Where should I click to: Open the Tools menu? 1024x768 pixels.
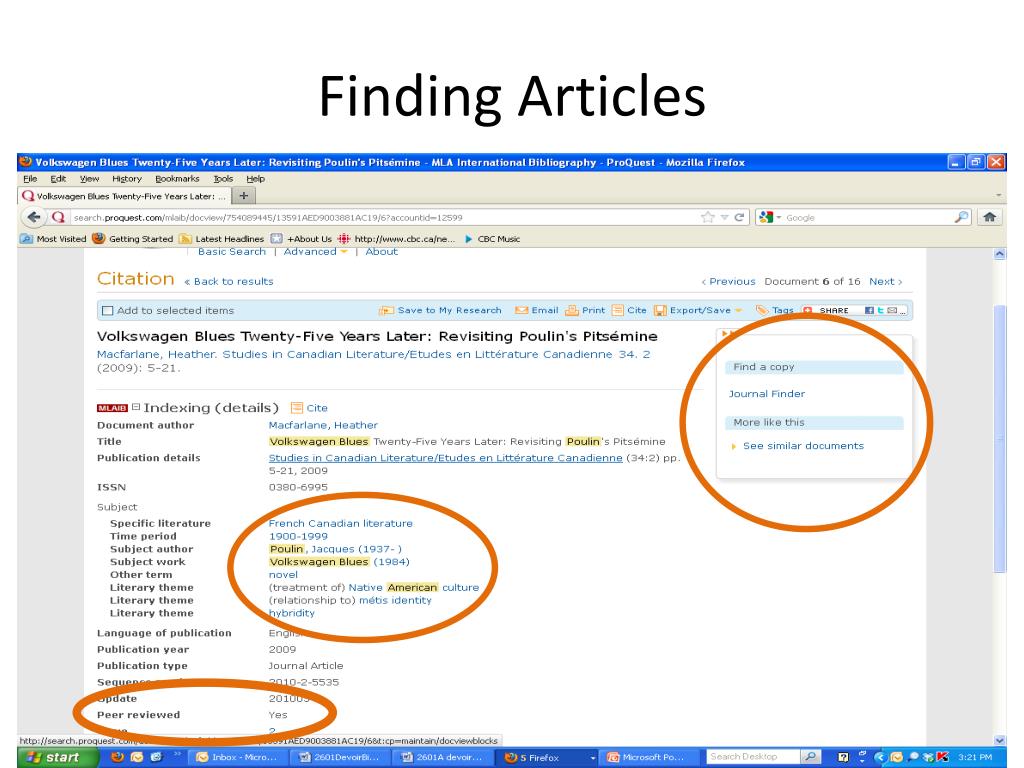[x=223, y=179]
